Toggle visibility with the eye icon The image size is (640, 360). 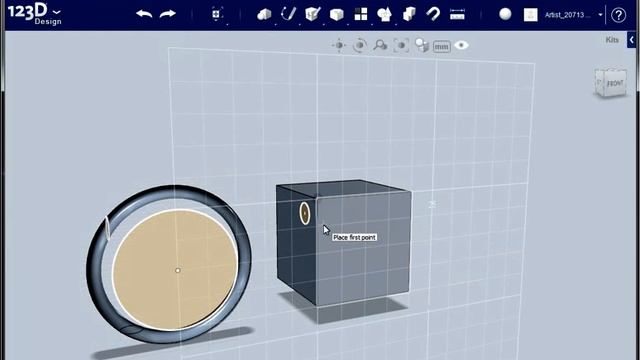[461, 45]
